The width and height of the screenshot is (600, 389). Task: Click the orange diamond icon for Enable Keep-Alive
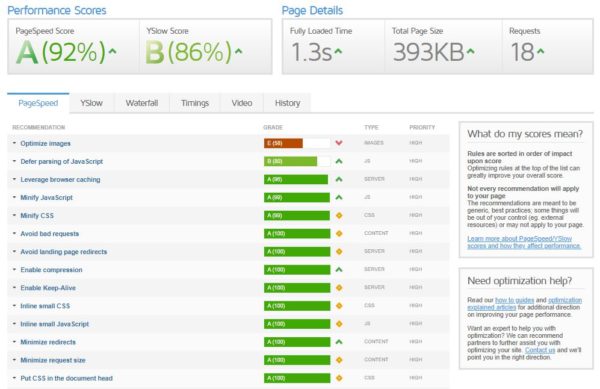tap(339, 288)
